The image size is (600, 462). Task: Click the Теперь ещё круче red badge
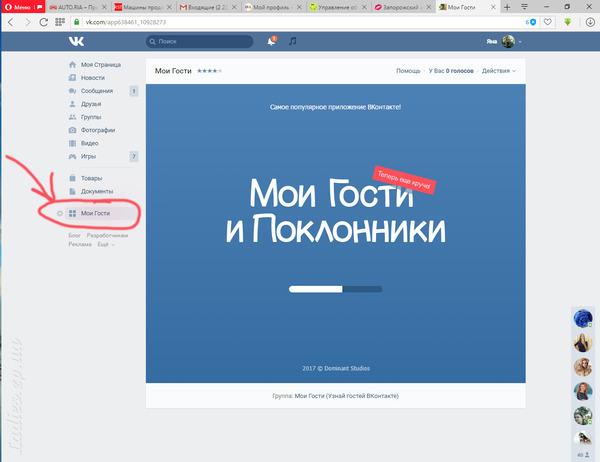(404, 180)
